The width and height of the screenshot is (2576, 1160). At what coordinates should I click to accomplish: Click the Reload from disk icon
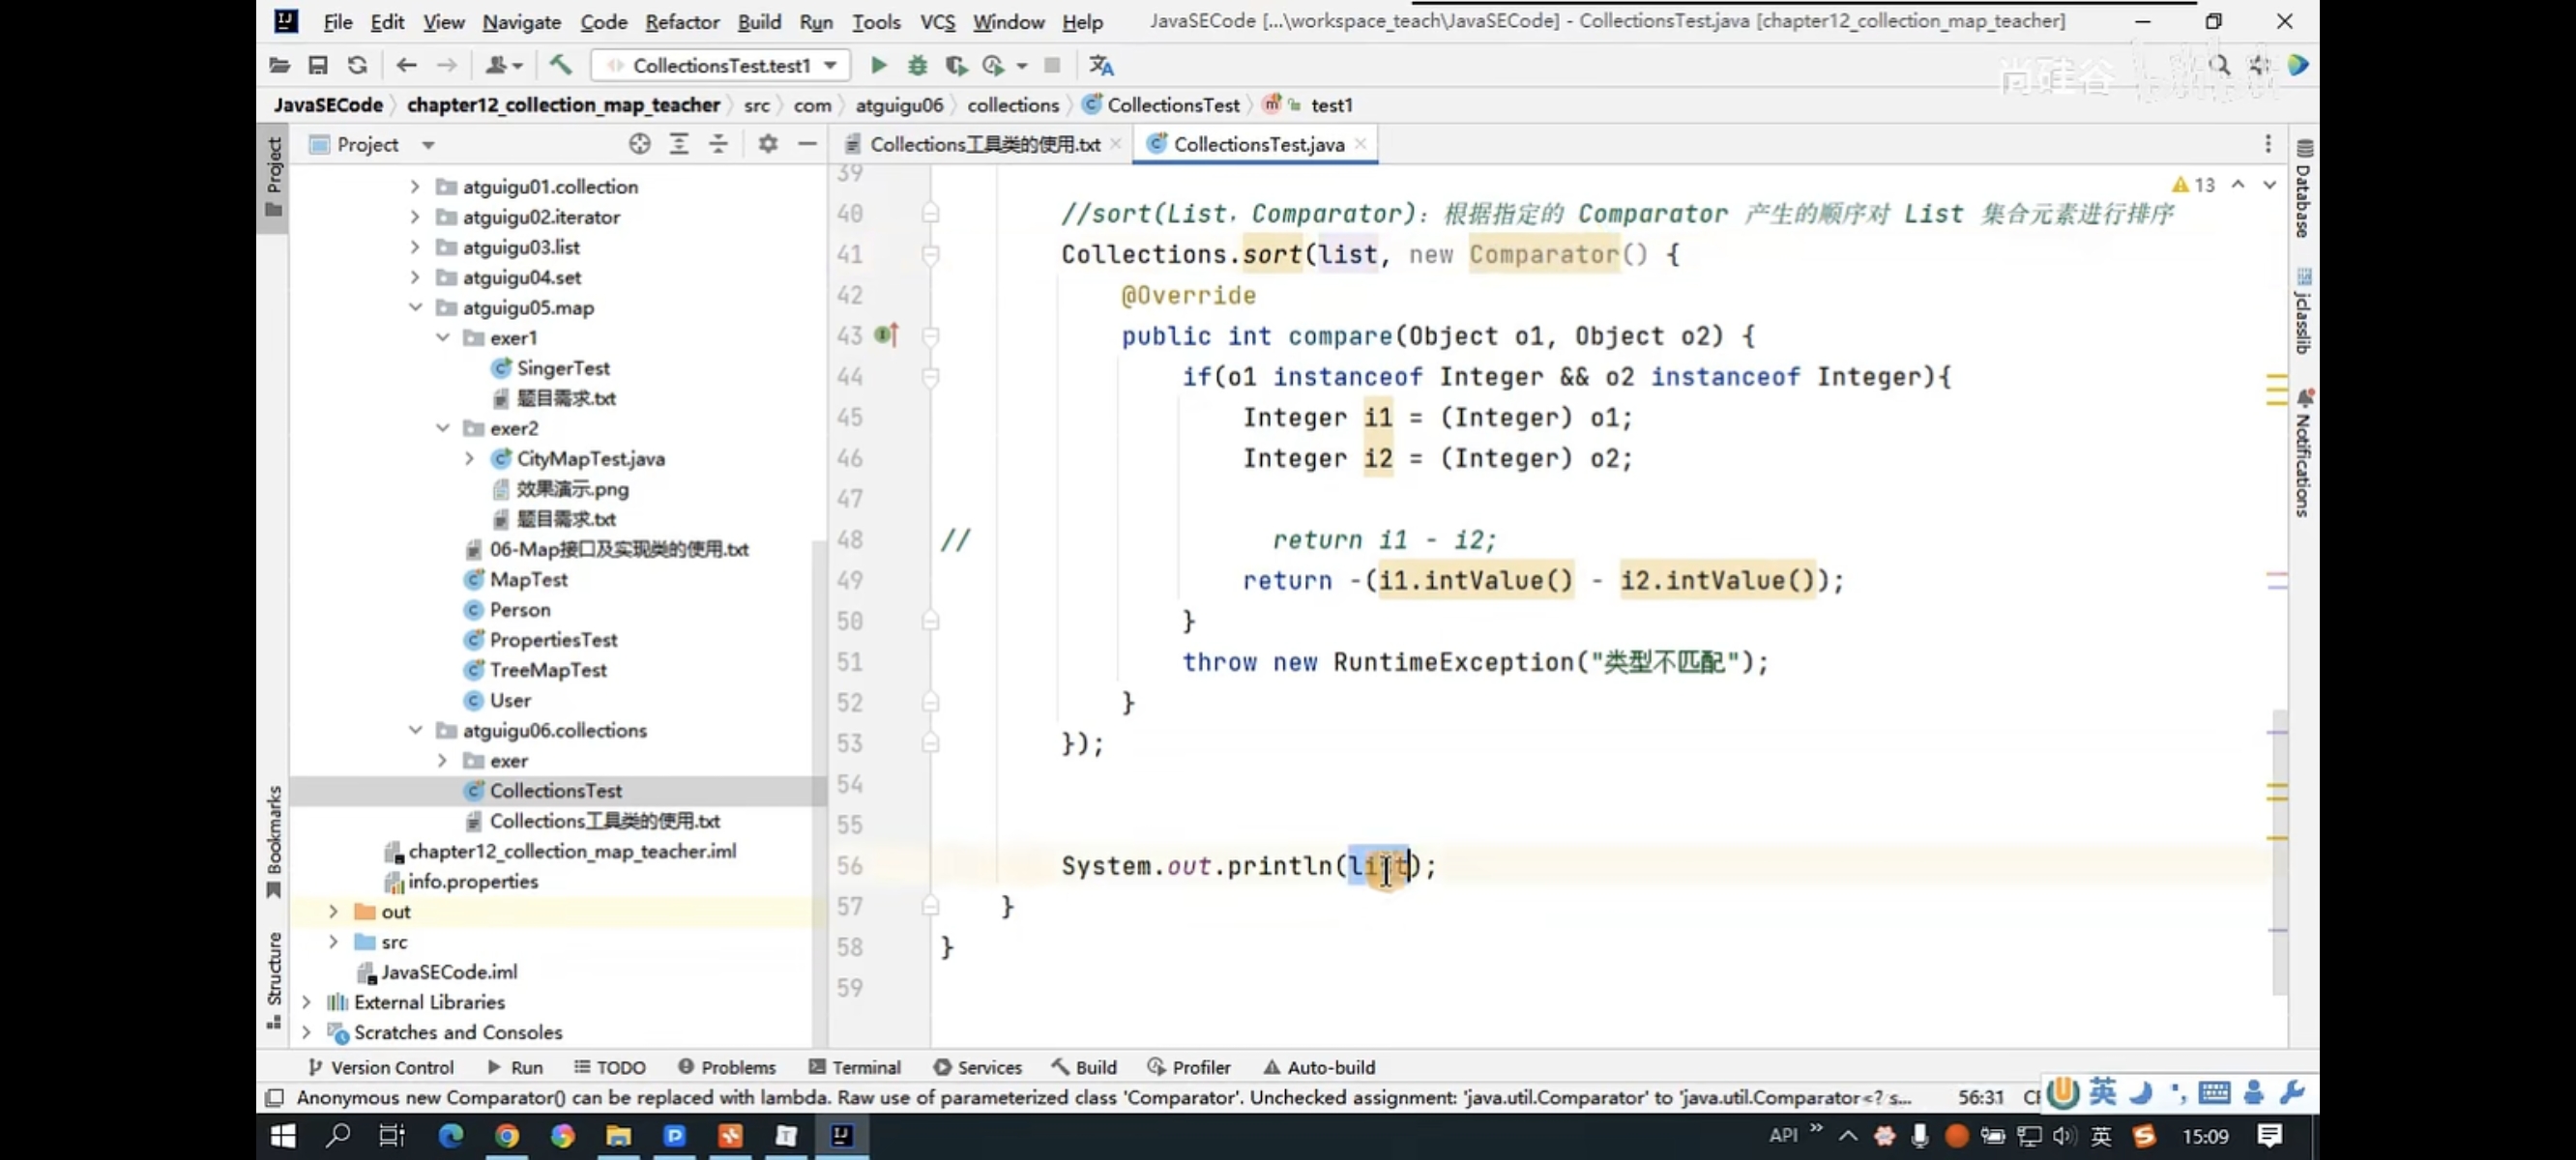pyautogui.click(x=357, y=65)
